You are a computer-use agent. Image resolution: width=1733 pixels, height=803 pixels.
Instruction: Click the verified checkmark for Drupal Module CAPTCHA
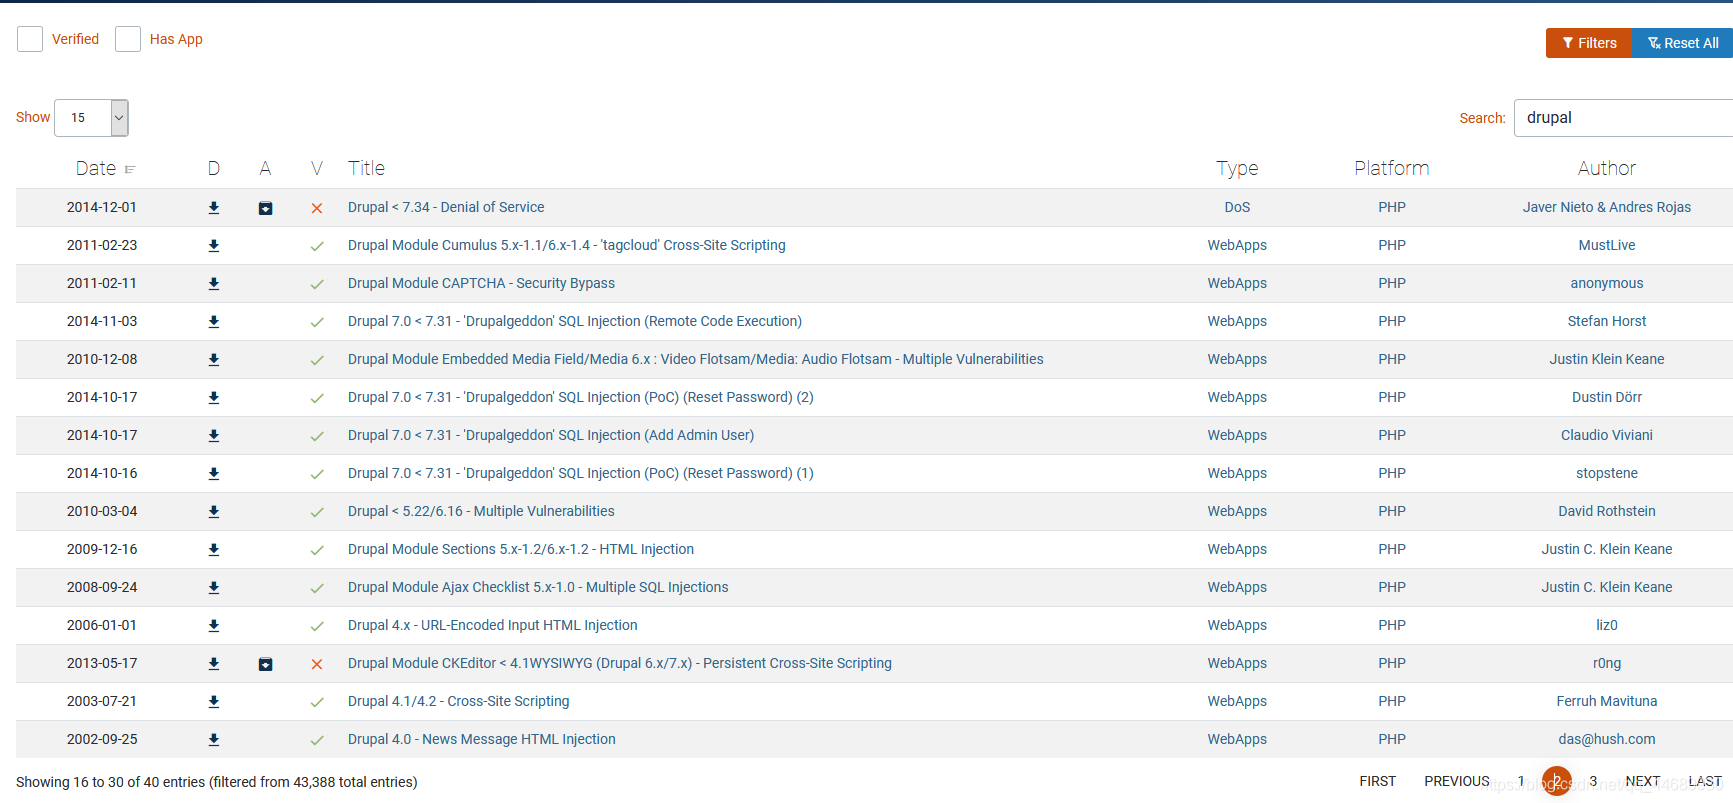pos(317,284)
